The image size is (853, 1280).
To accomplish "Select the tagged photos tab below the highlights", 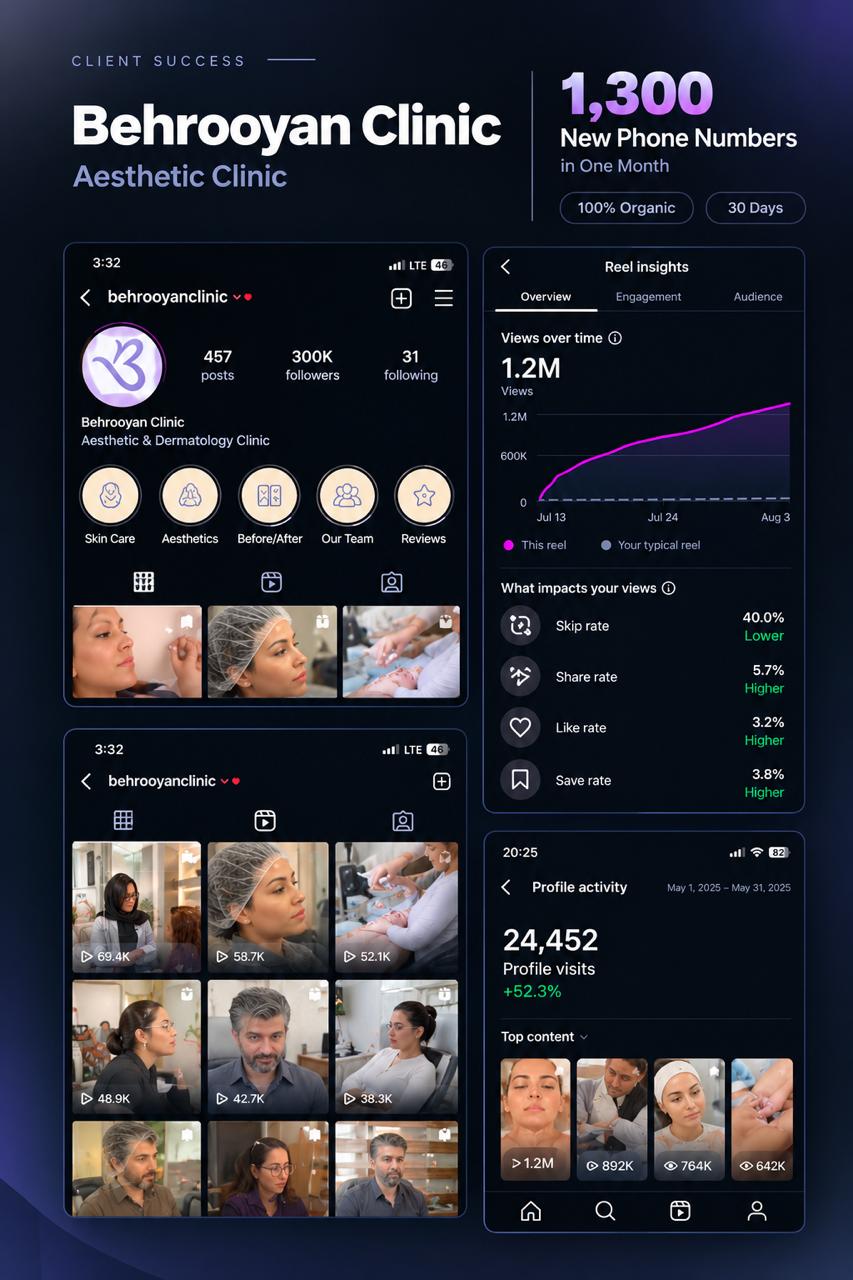I will [392, 582].
